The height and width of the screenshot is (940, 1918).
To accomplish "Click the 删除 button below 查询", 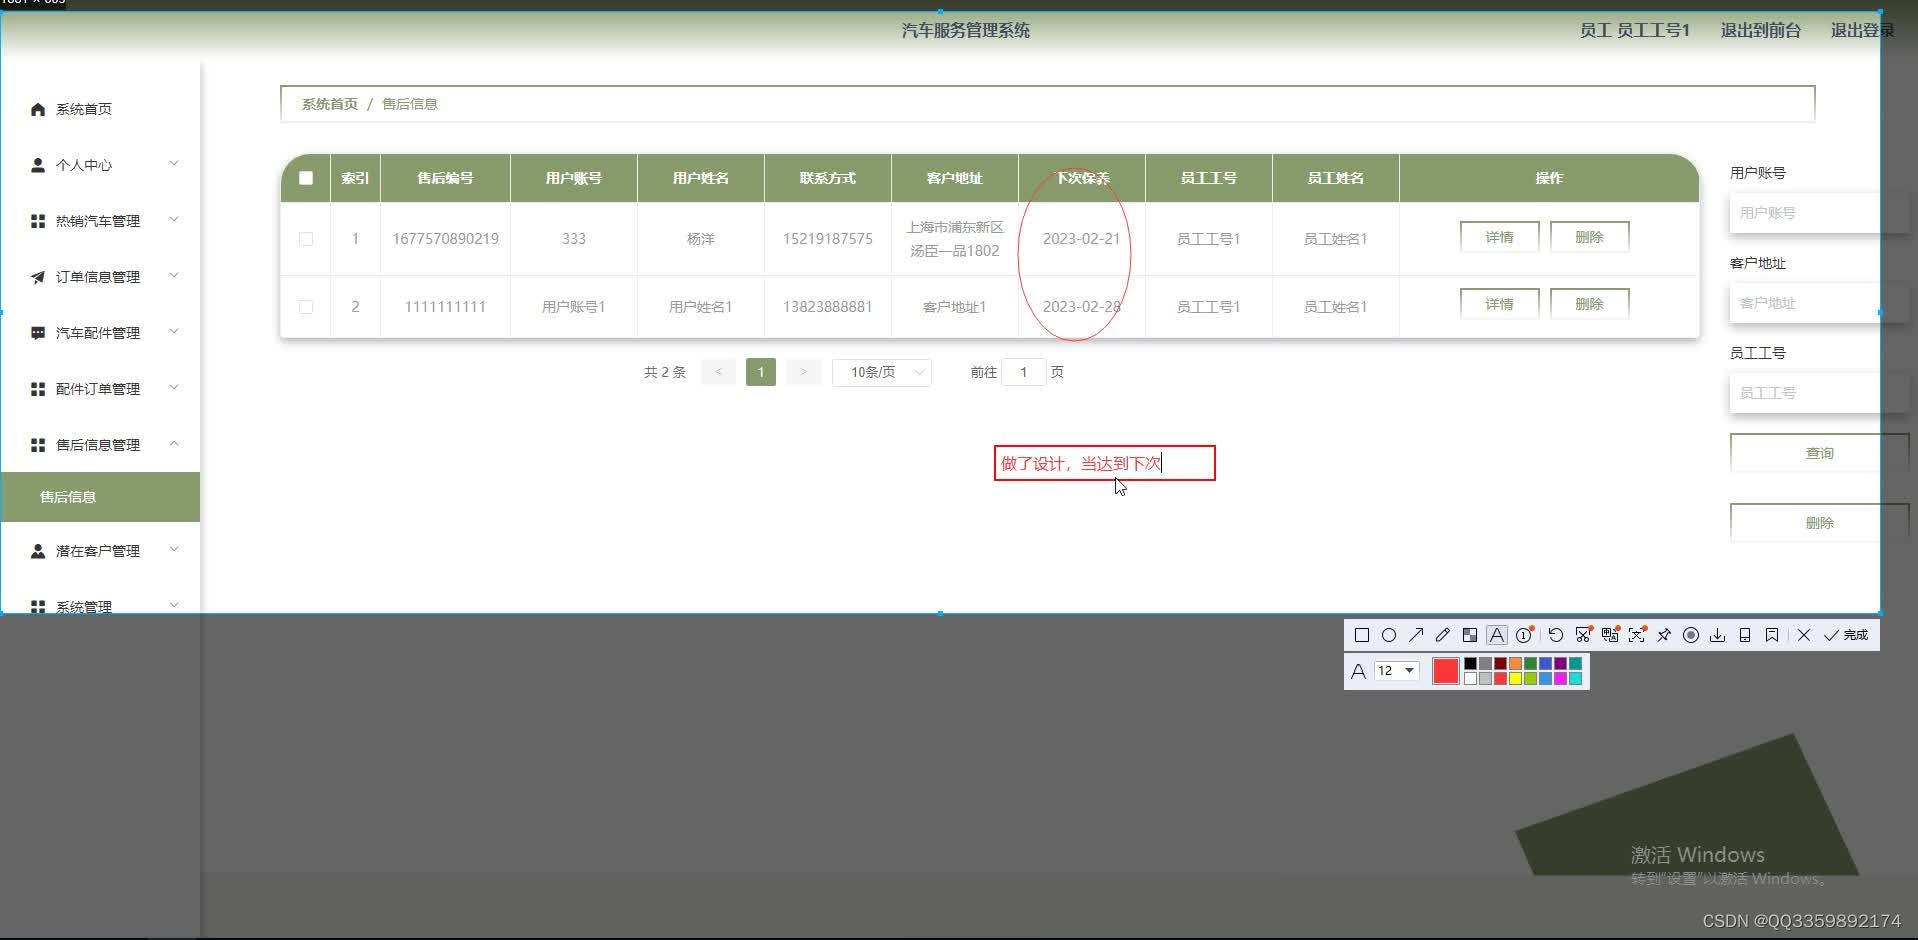I will [x=1819, y=523].
